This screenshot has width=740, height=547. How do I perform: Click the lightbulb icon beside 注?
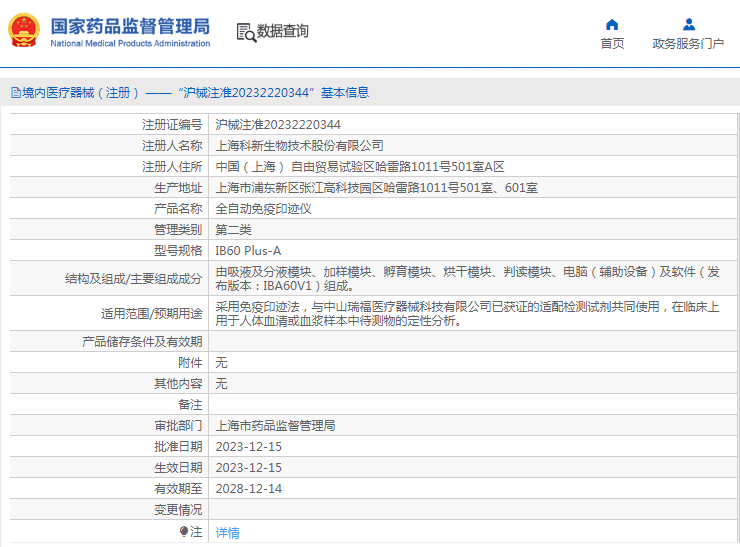click(184, 532)
